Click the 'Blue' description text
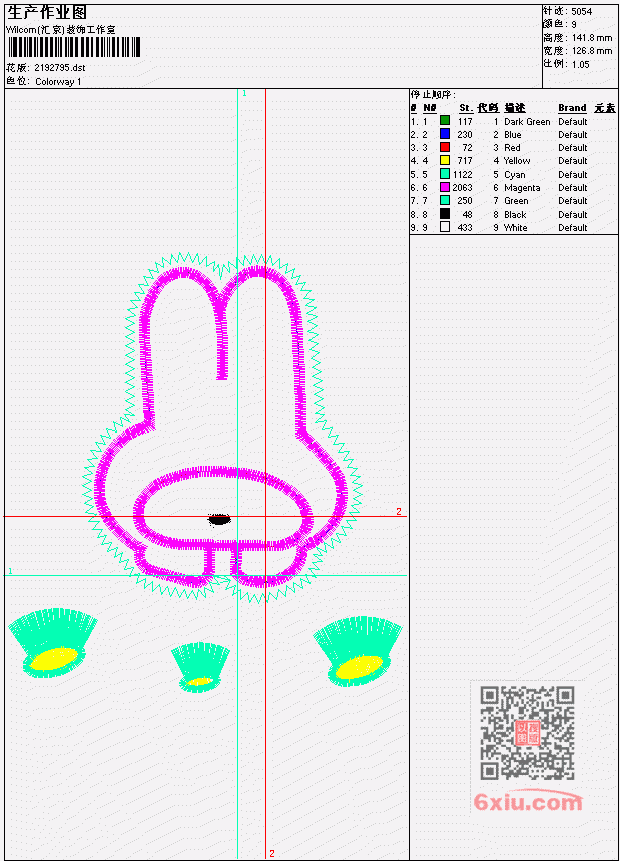 tap(513, 135)
